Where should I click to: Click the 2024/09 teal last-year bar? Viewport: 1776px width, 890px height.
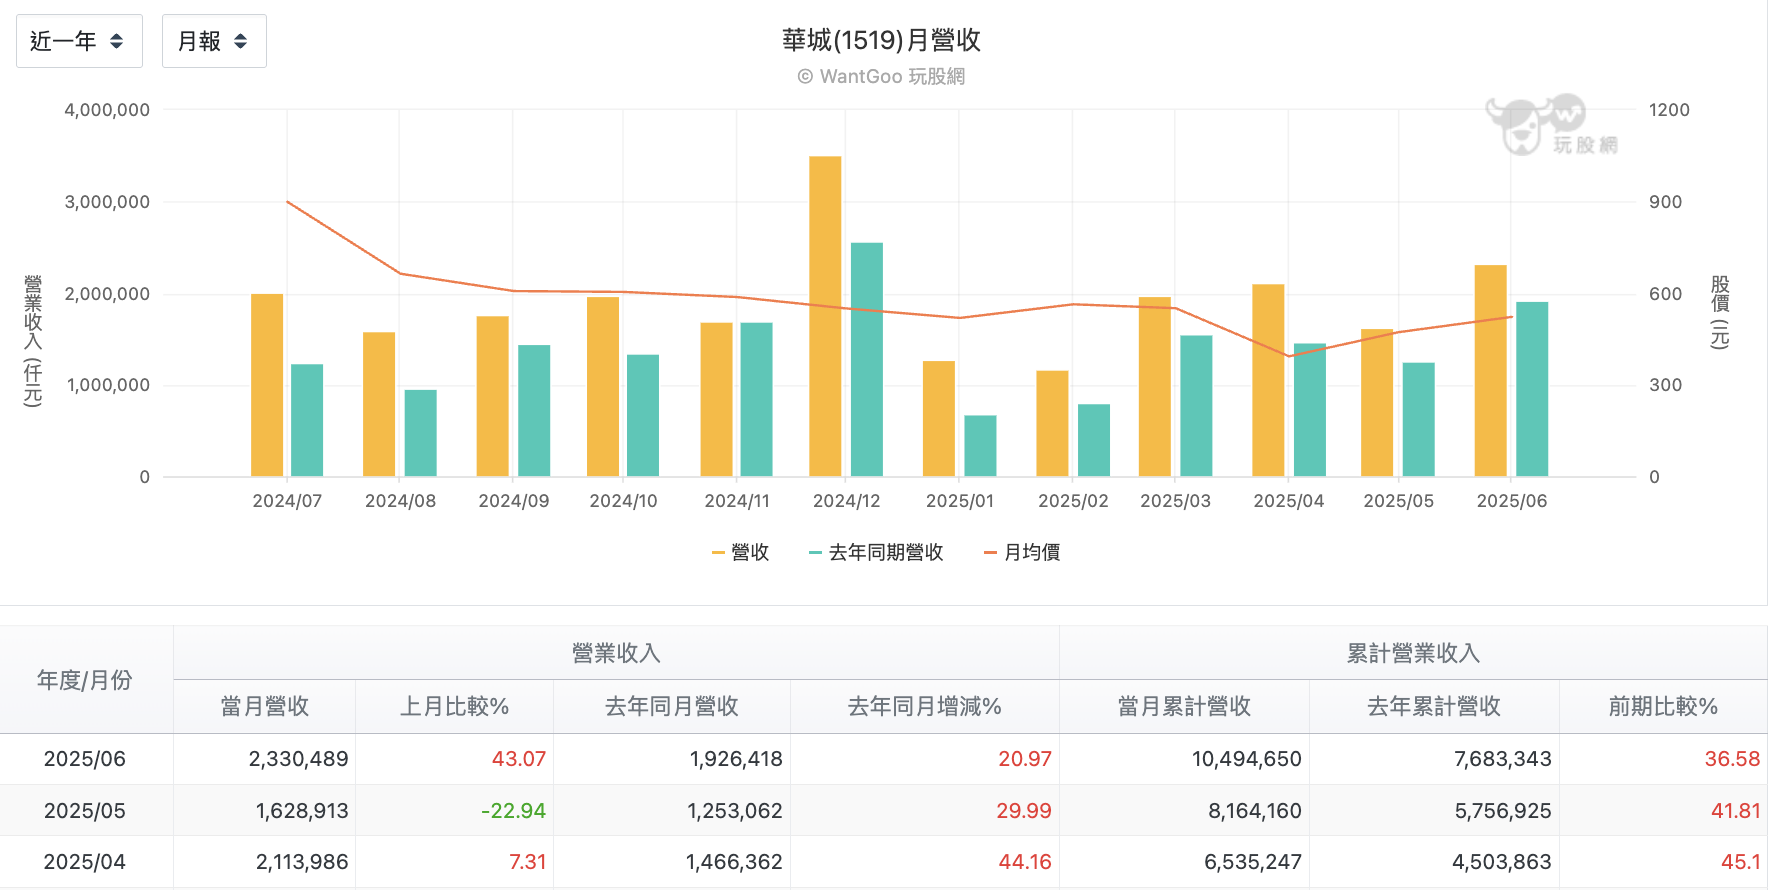pyautogui.click(x=534, y=411)
